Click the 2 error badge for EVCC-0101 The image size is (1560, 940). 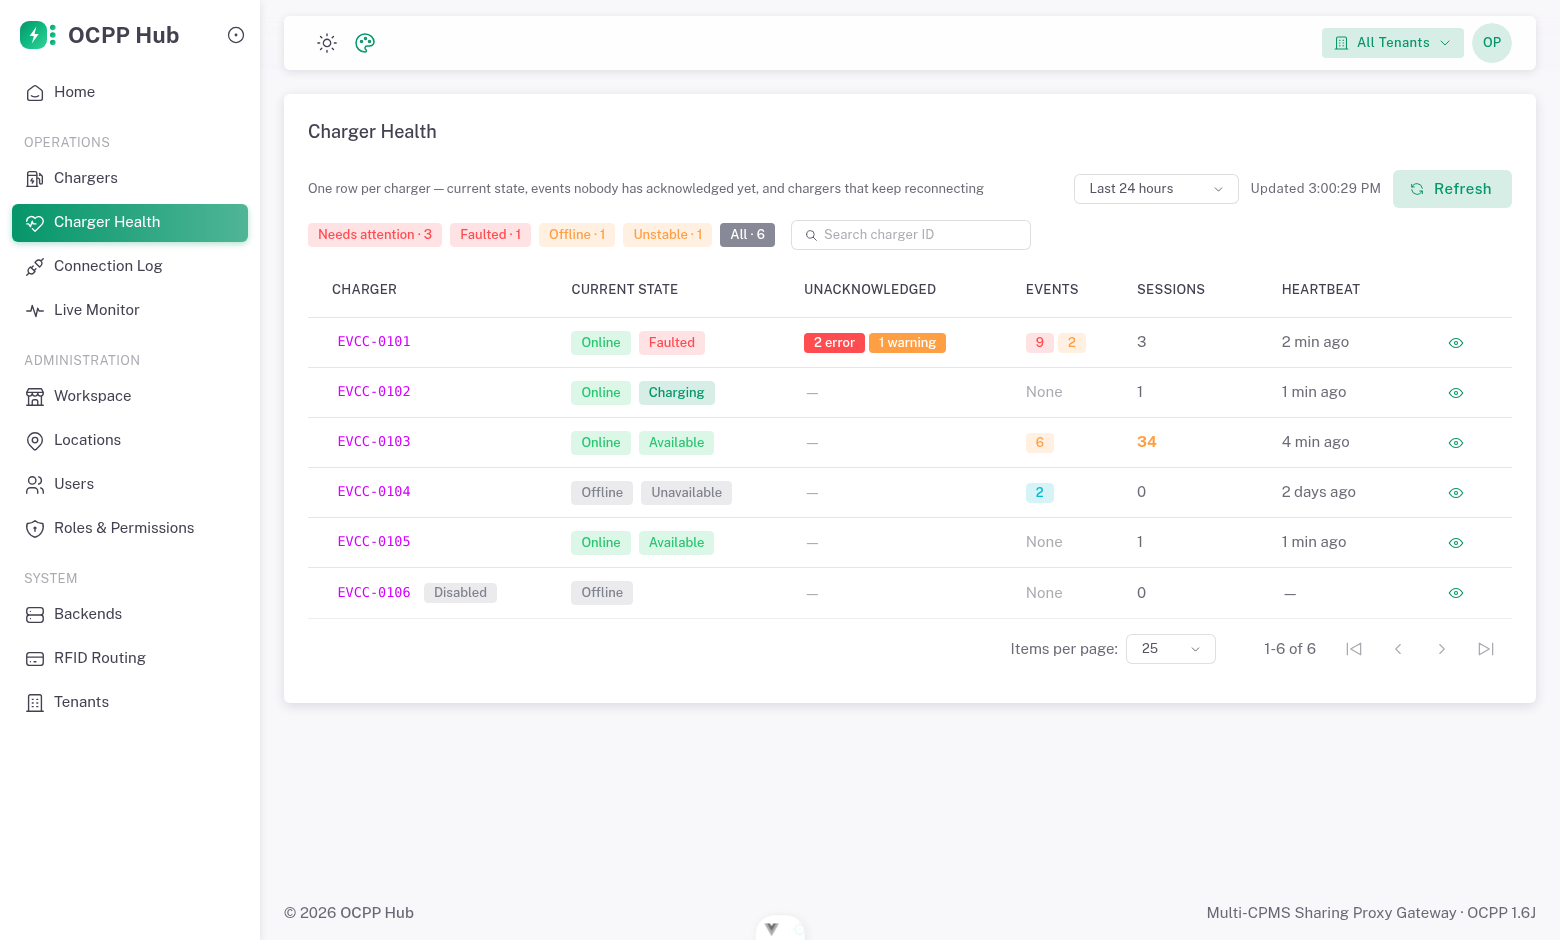[834, 343]
